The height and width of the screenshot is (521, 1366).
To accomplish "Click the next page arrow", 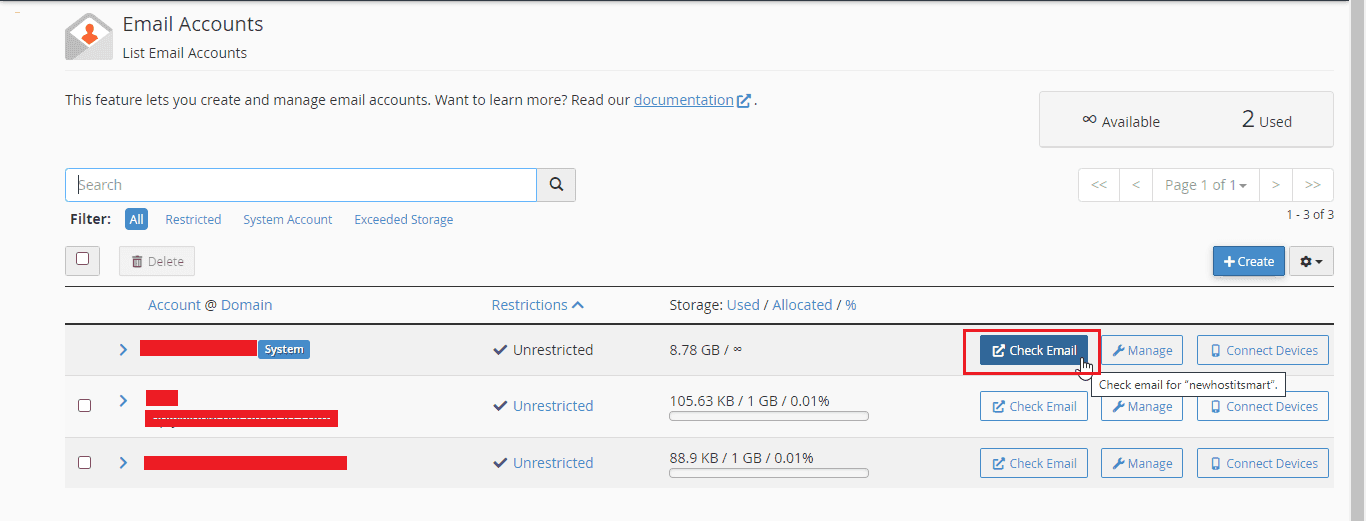I will (x=1275, y=185).
